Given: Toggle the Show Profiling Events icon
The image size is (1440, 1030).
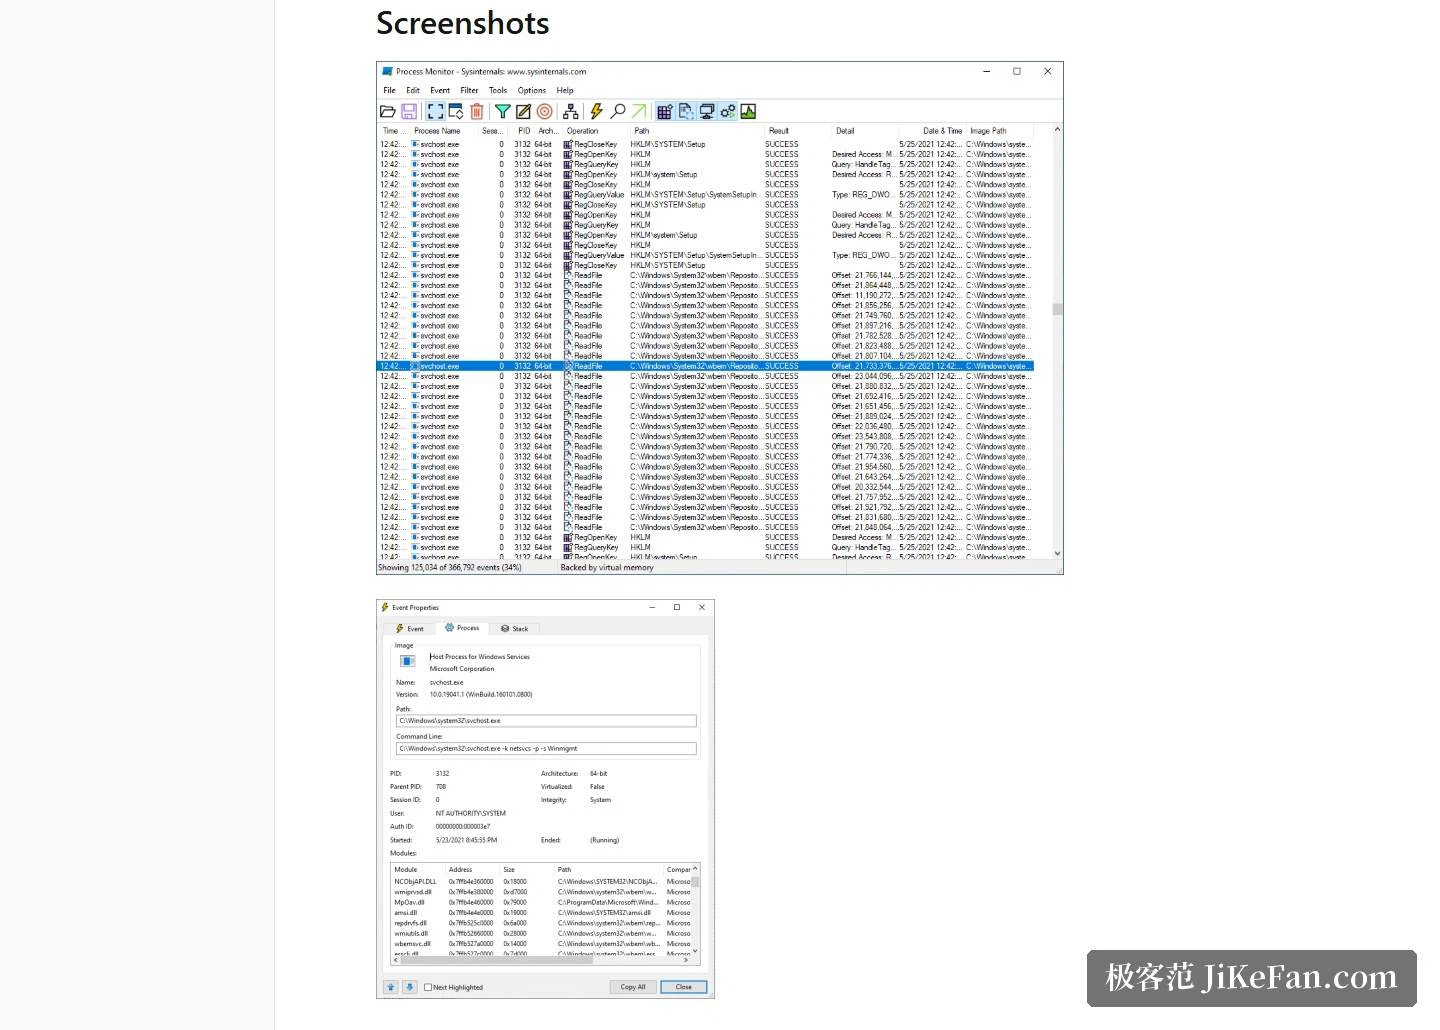Looking at the screenshot, I should pyautogui.click(x=748, y=112).
